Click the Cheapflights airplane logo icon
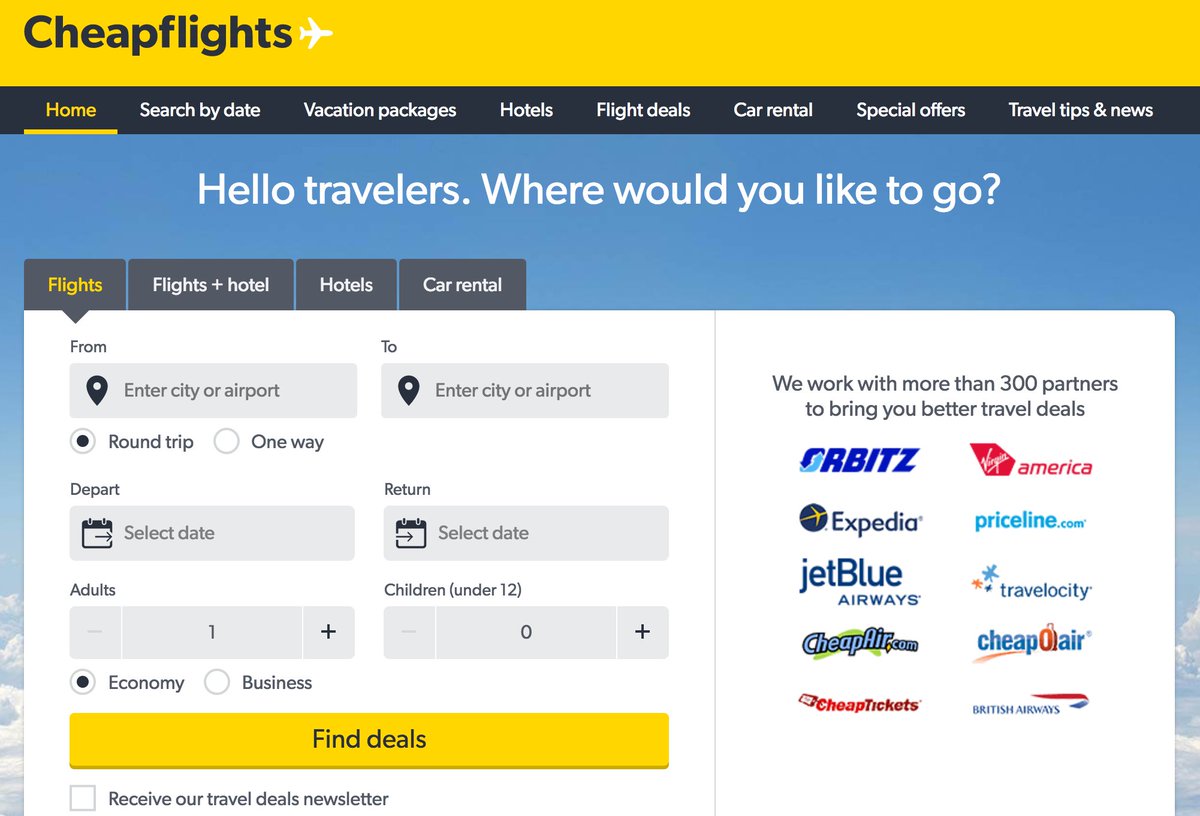 315,34
